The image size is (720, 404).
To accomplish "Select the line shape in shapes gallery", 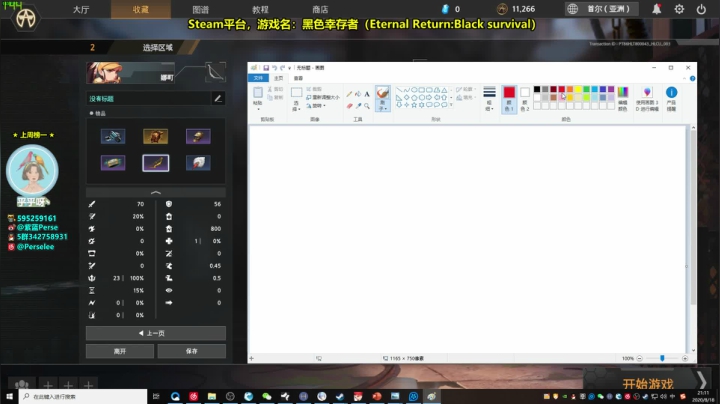I will (399, 90).
